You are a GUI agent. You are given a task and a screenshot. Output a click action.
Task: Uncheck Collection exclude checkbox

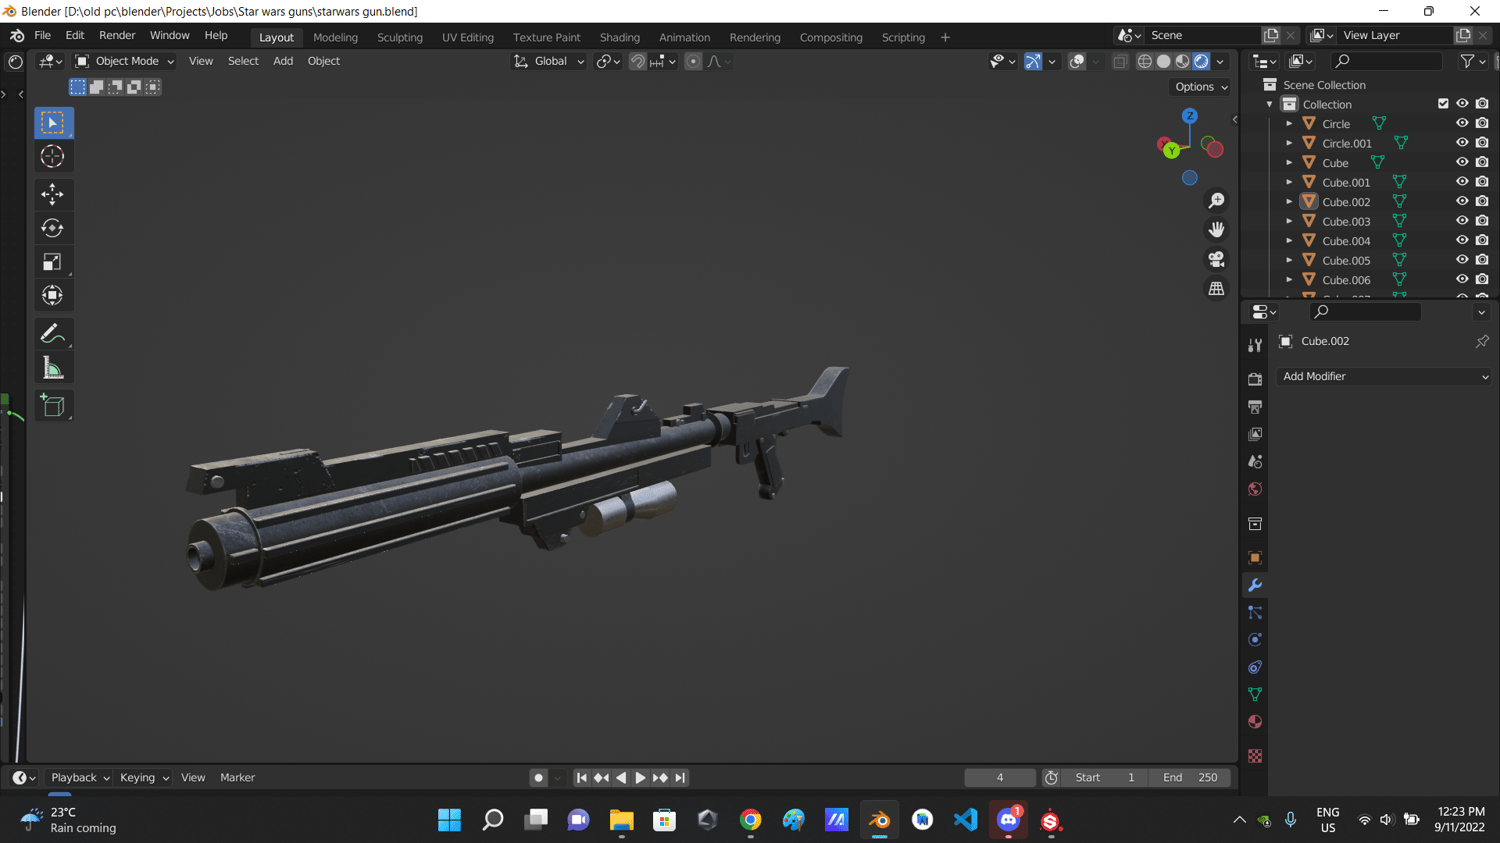[x=1443, y=104]
